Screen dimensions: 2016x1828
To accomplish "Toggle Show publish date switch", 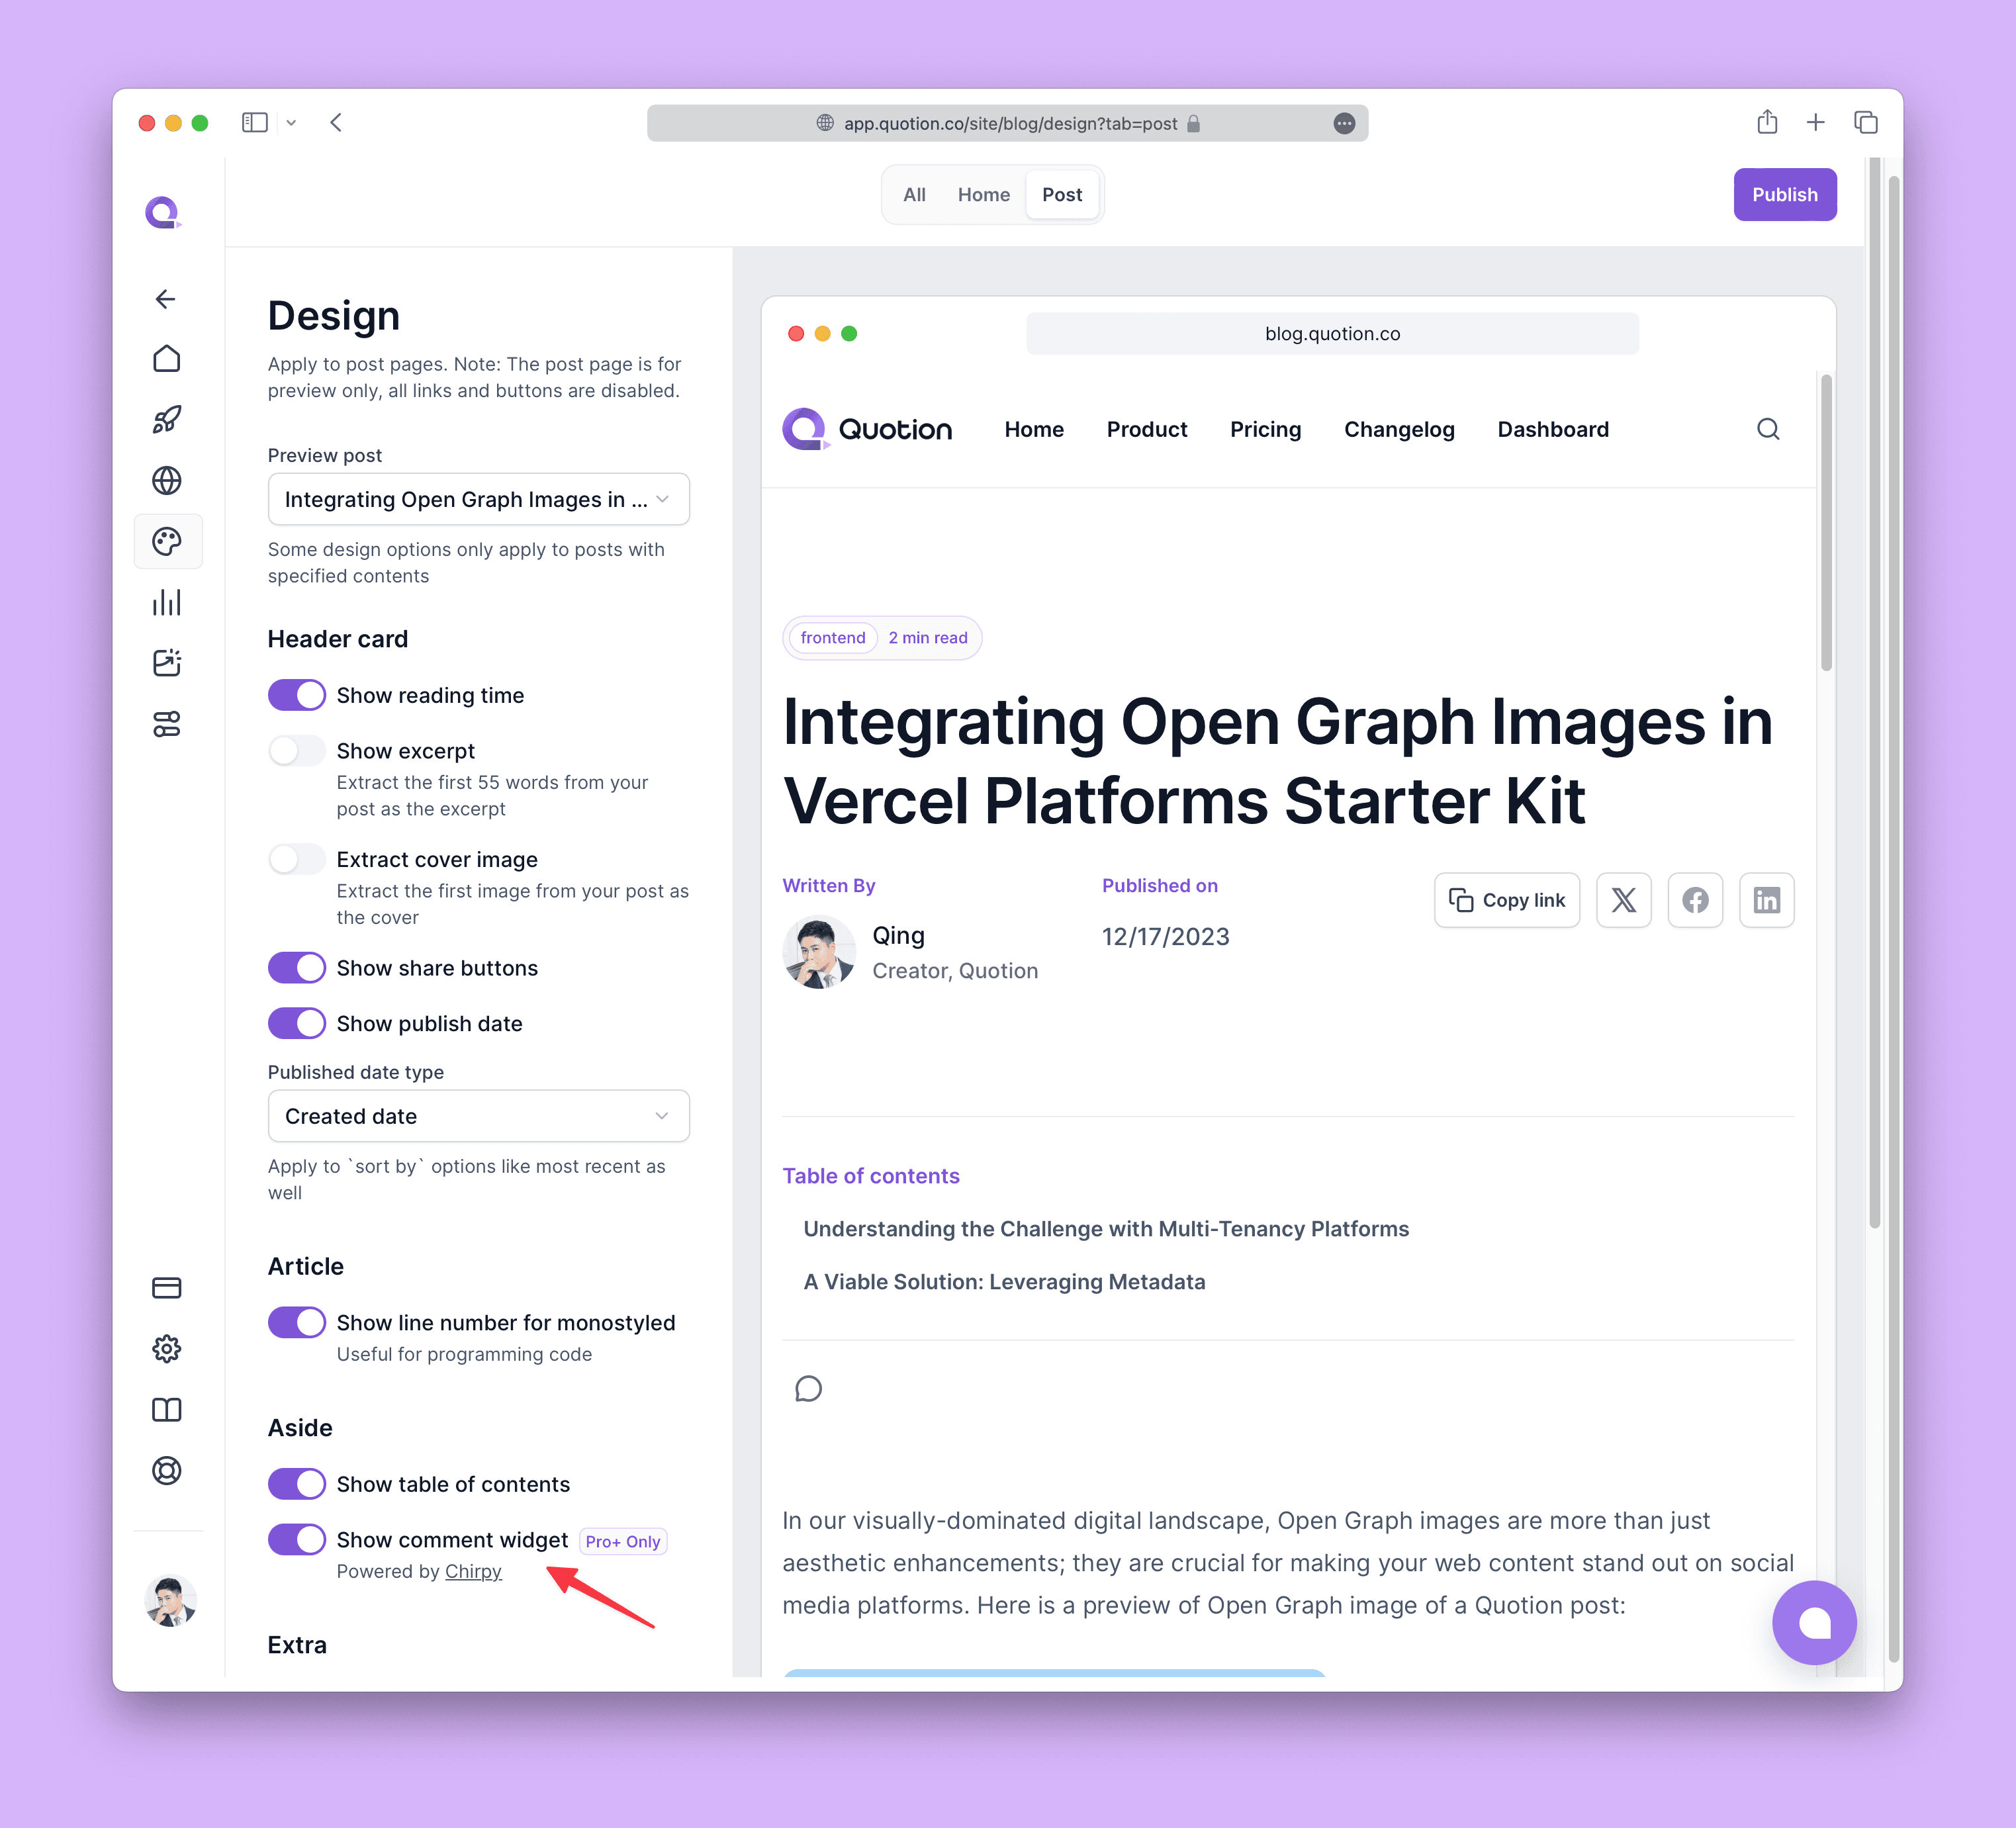I will coord(297,1023).
